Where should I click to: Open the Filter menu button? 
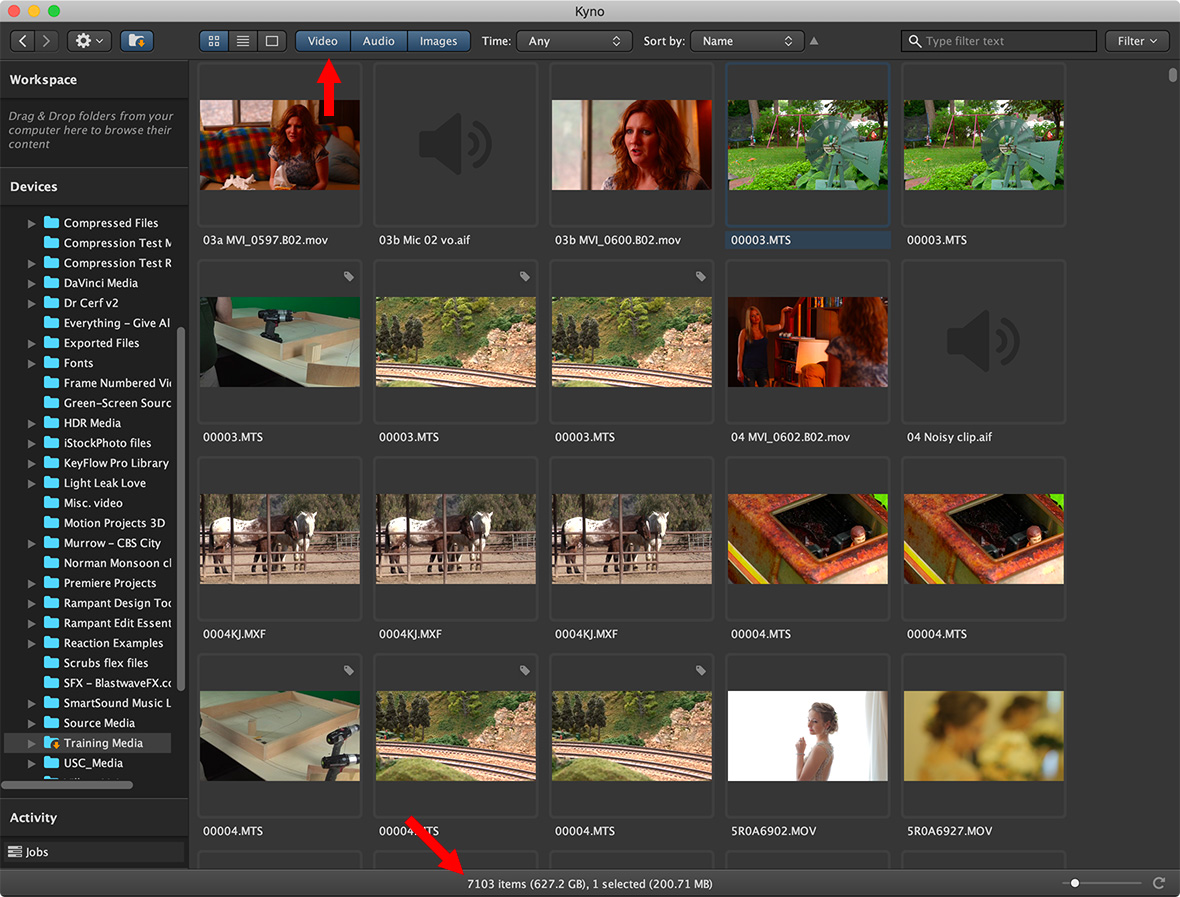click(1137, 41)
